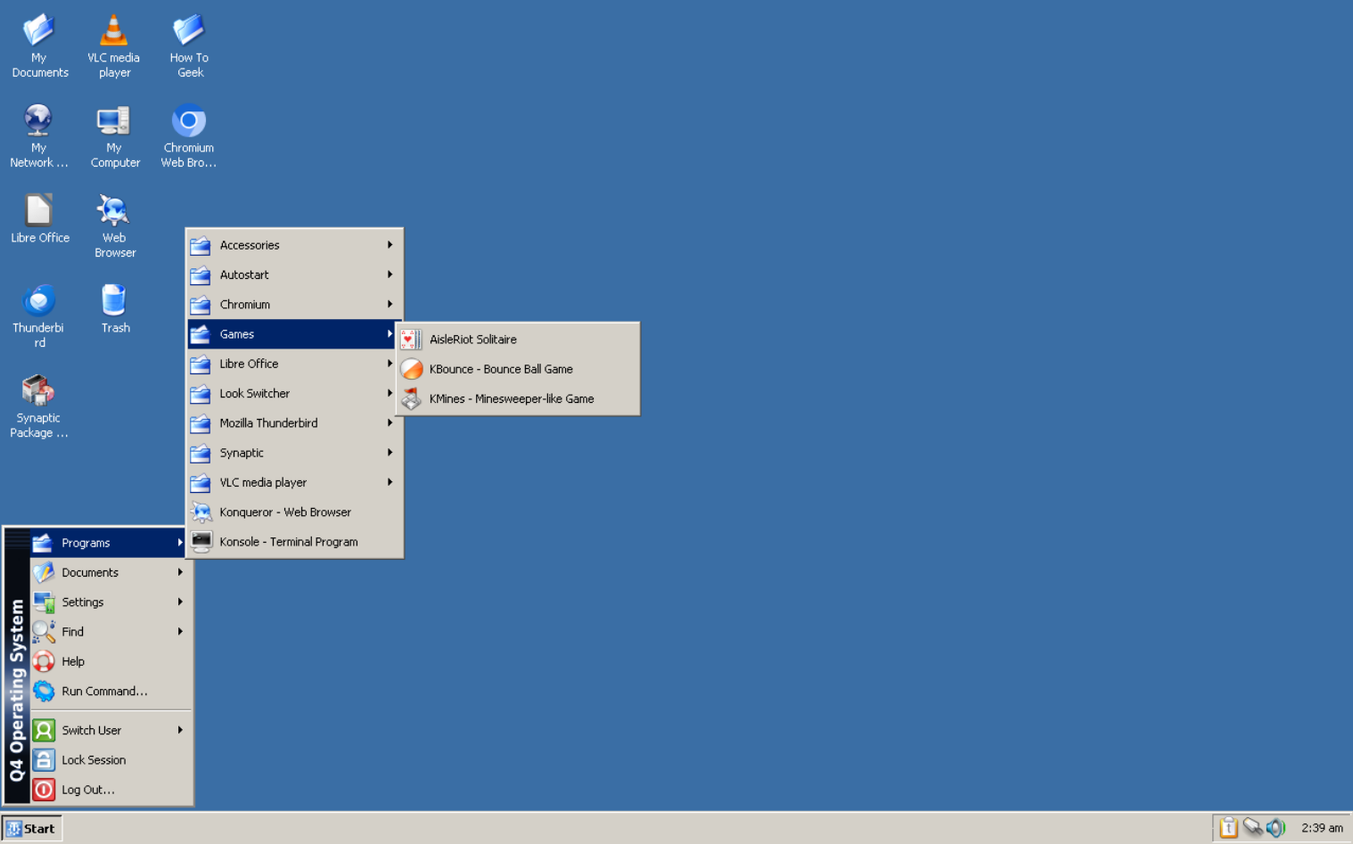Open the Documents start menu entry
This screenshot has width=1353, height=844.
click(x=109, y=573)
